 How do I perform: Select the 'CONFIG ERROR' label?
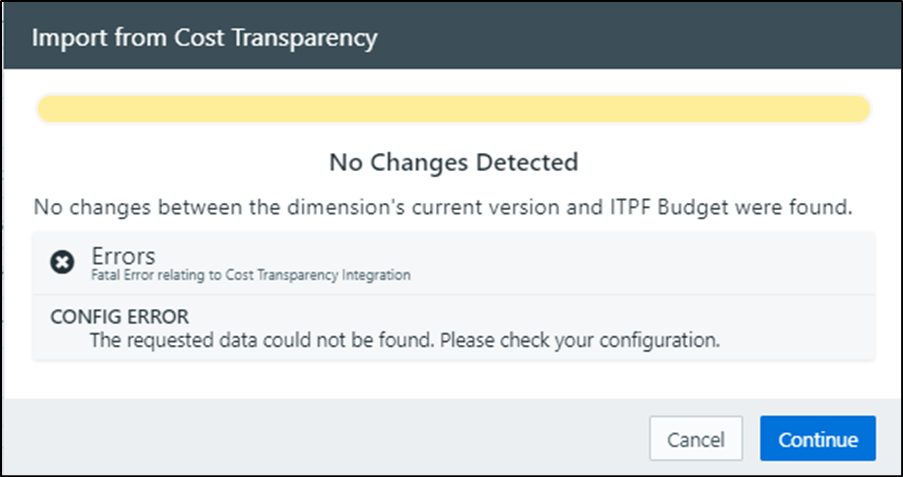(x=119, y=317)
